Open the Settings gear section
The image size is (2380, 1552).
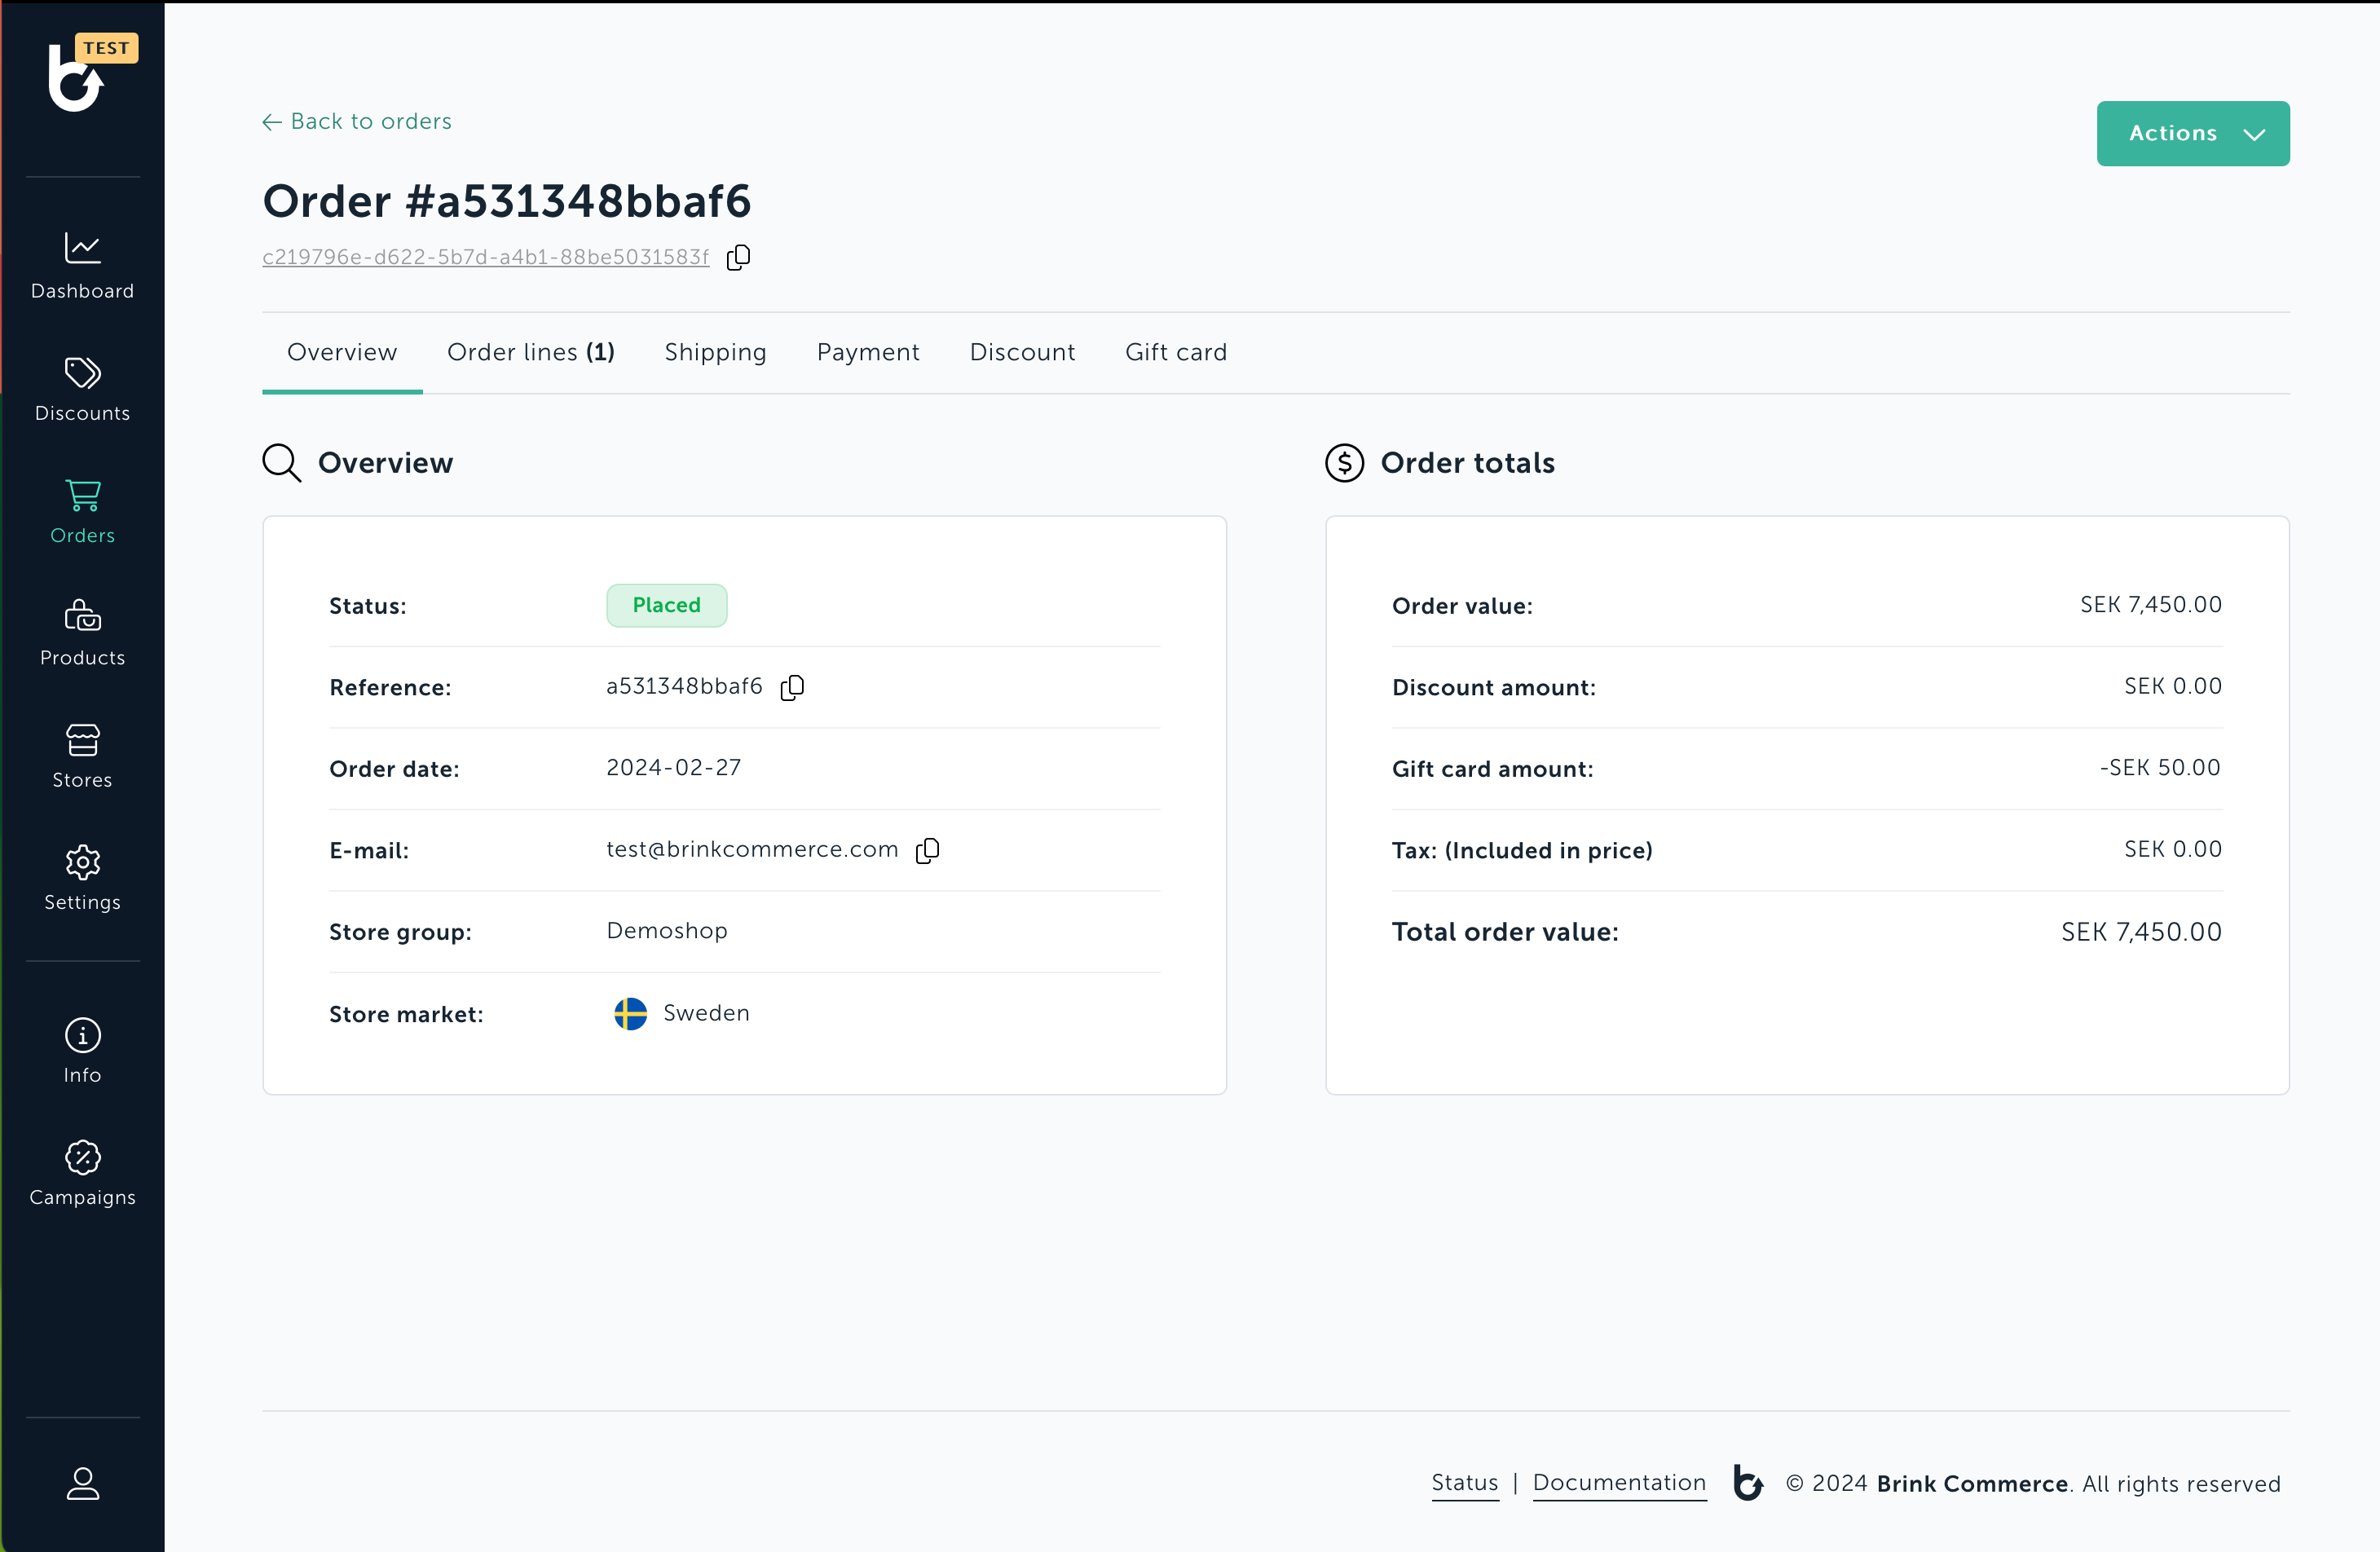pos(82,878)
